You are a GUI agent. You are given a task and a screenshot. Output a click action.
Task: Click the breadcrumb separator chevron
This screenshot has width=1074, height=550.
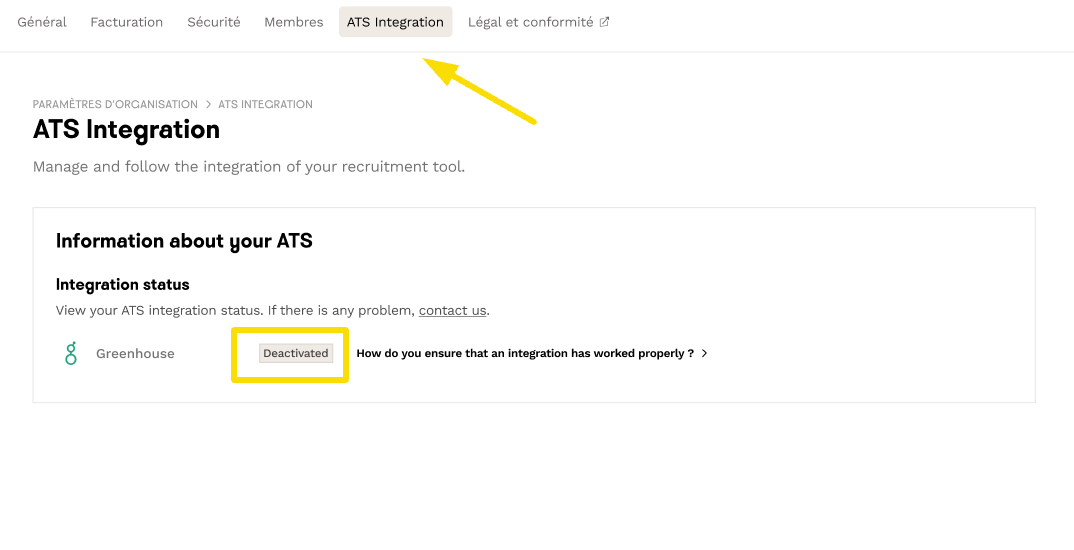click(208, 104)
